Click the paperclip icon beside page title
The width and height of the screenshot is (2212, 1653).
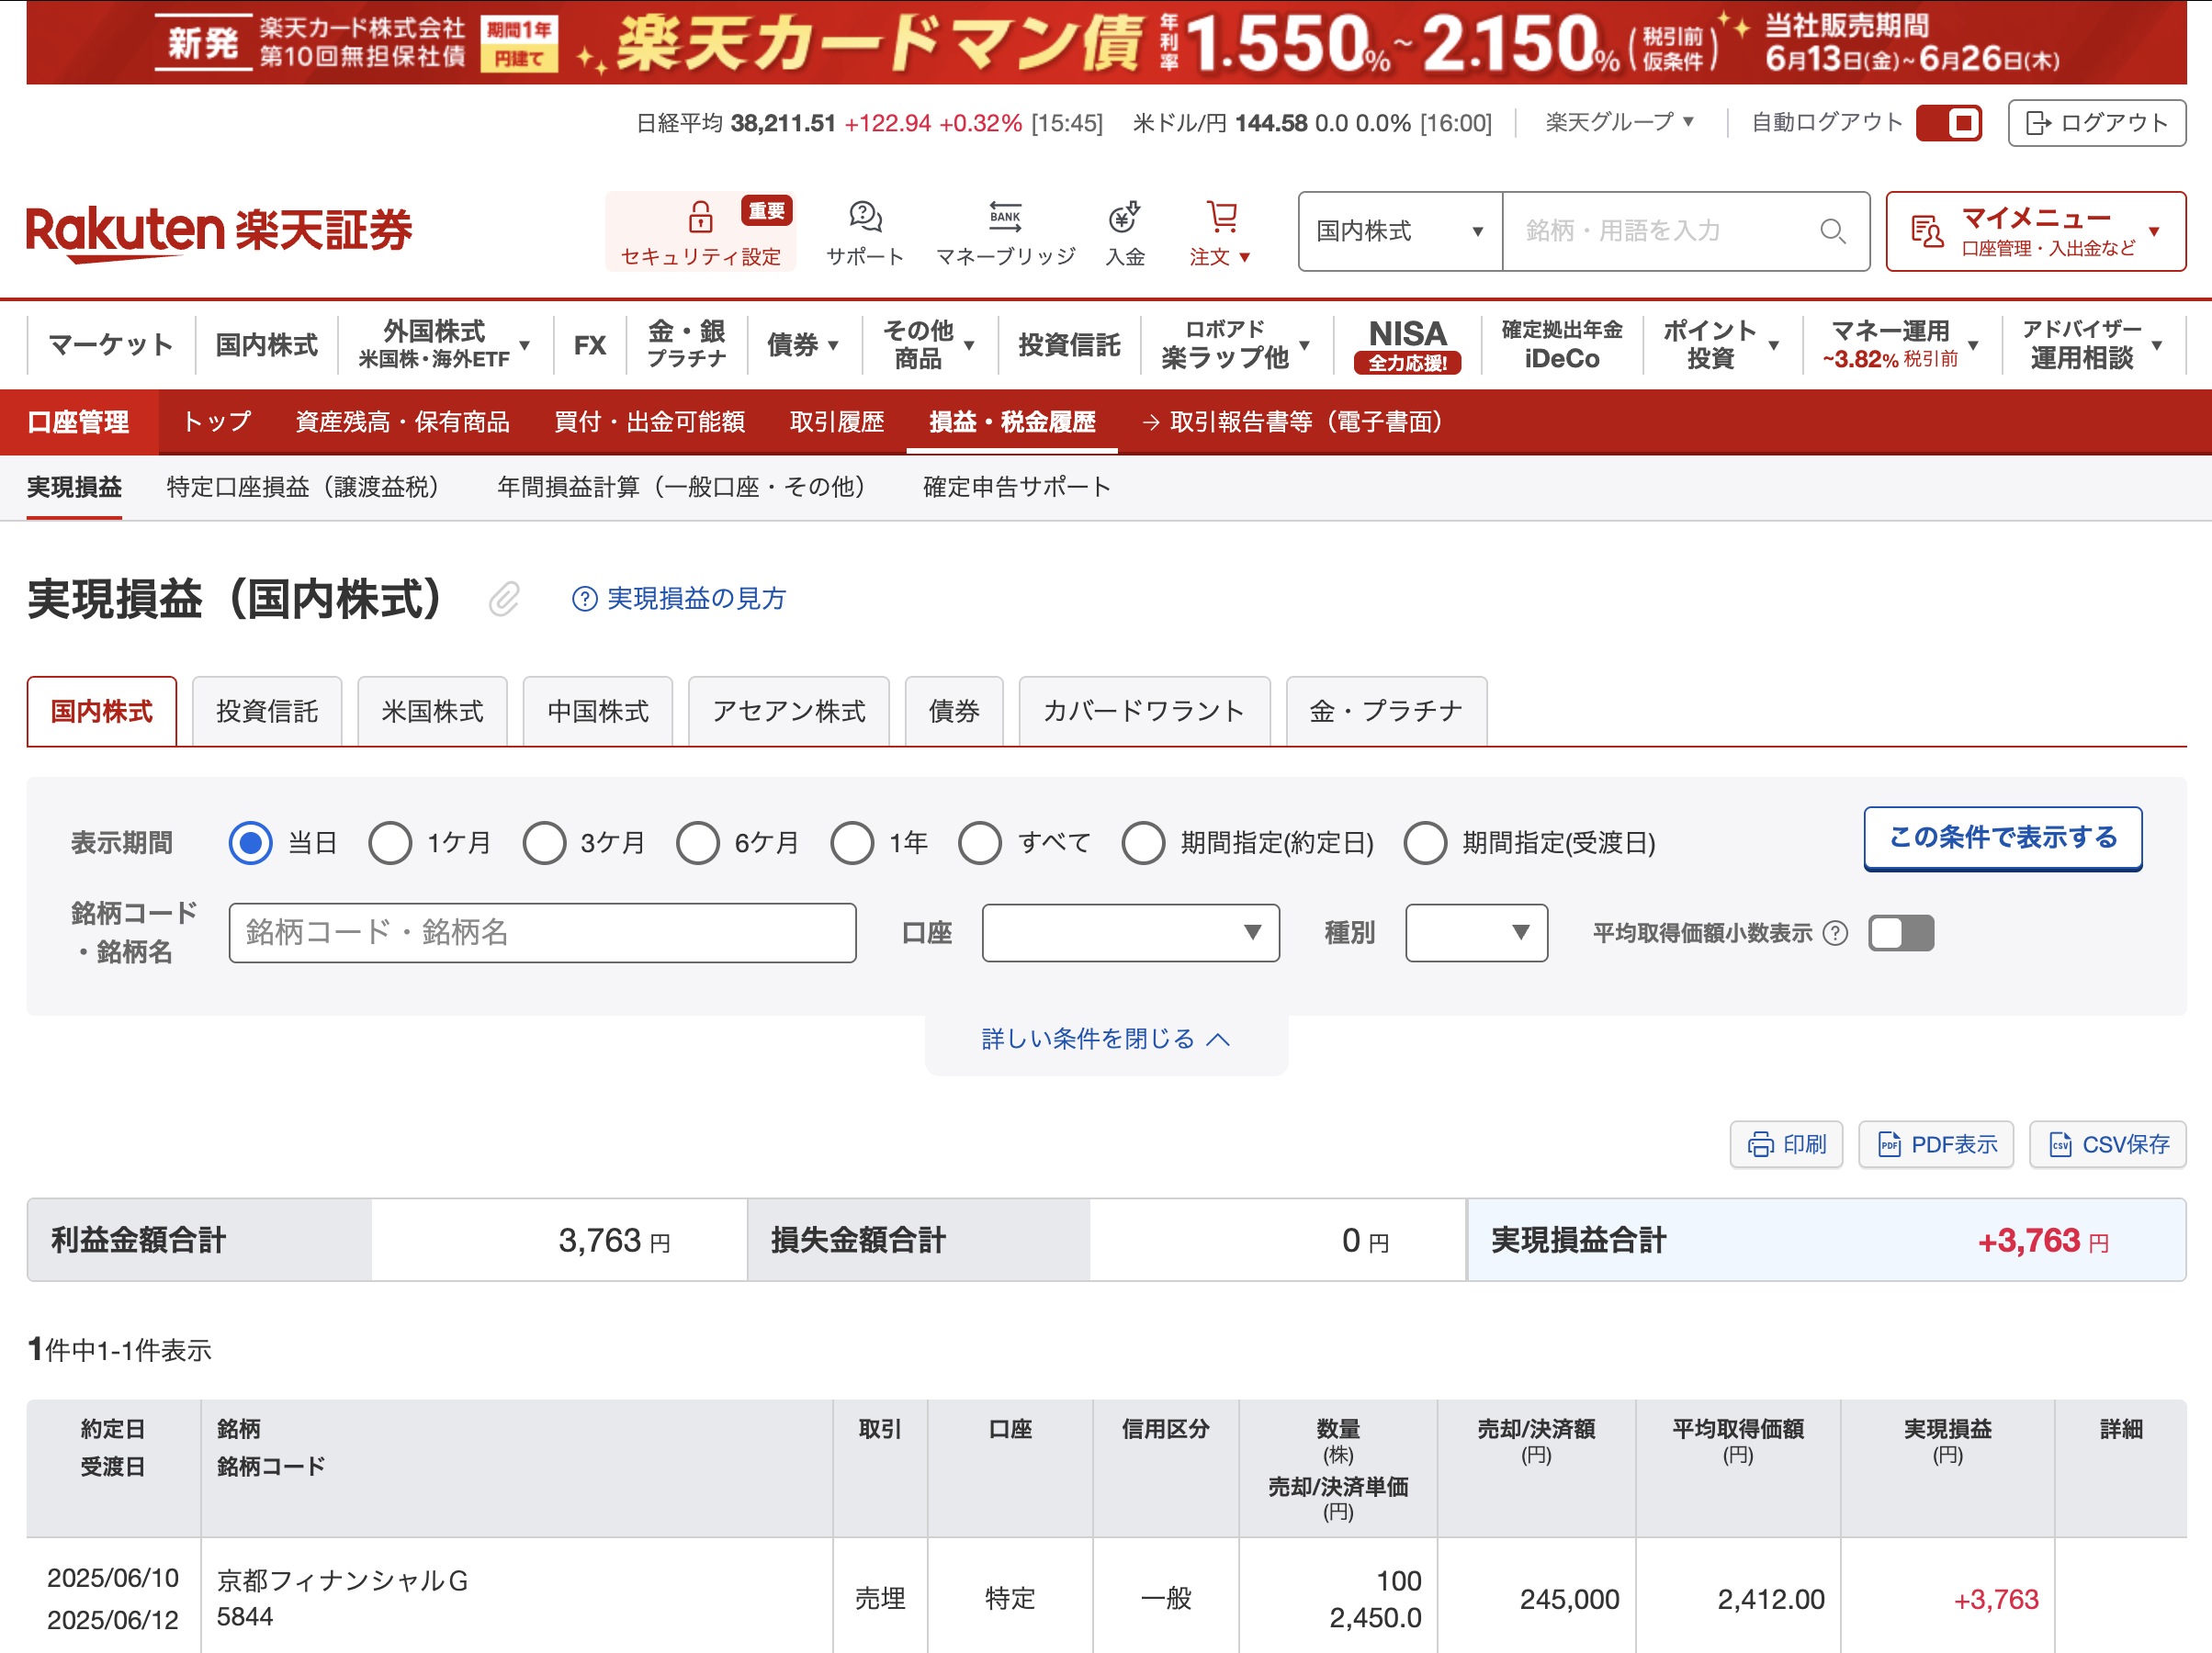pos(504,599)
